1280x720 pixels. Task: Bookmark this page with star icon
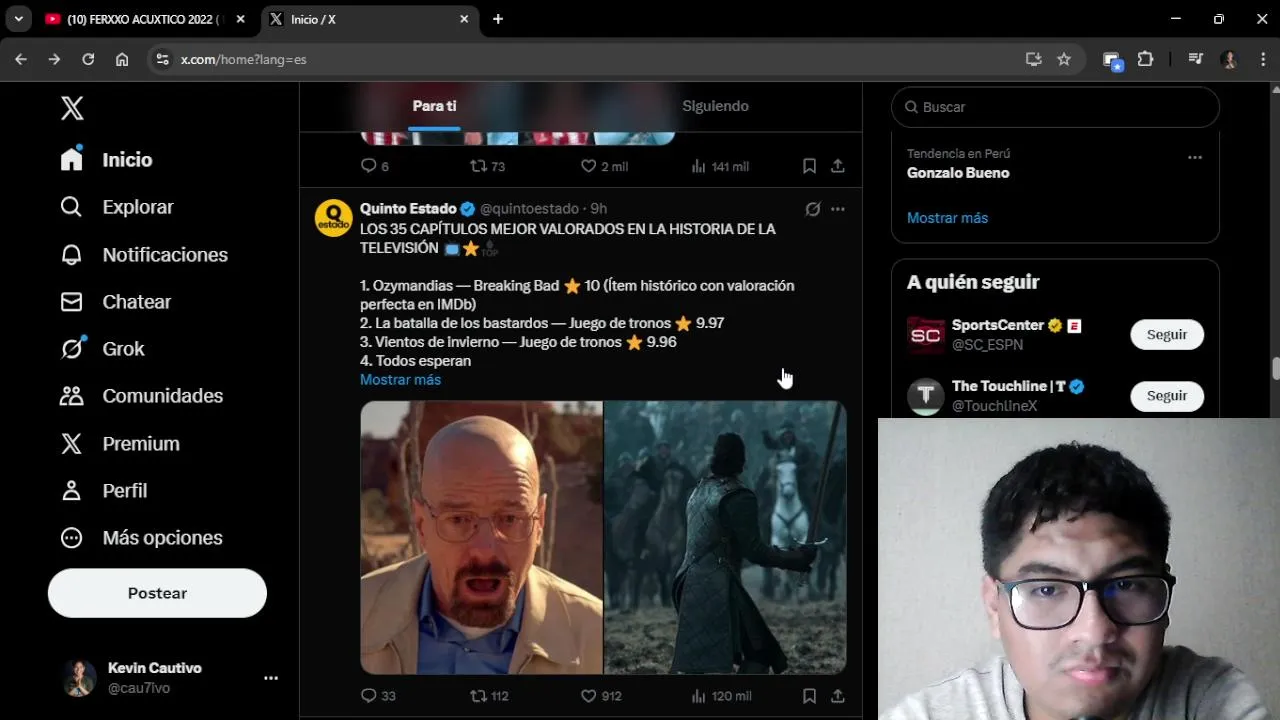tap(1064, 59)
